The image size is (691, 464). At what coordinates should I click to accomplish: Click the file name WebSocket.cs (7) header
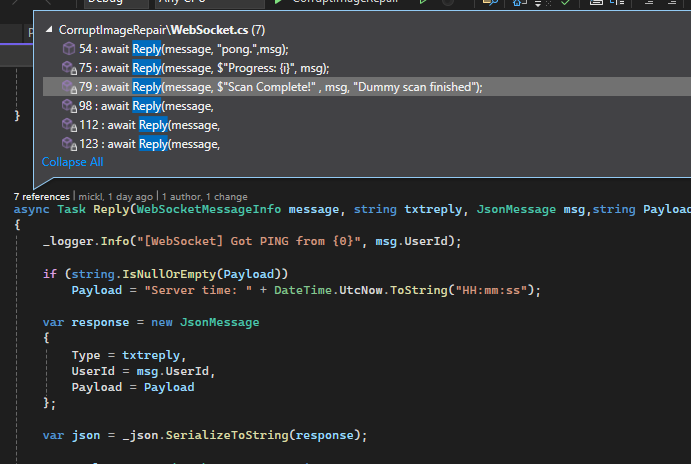pyautogui.click(x=162, y=30)
